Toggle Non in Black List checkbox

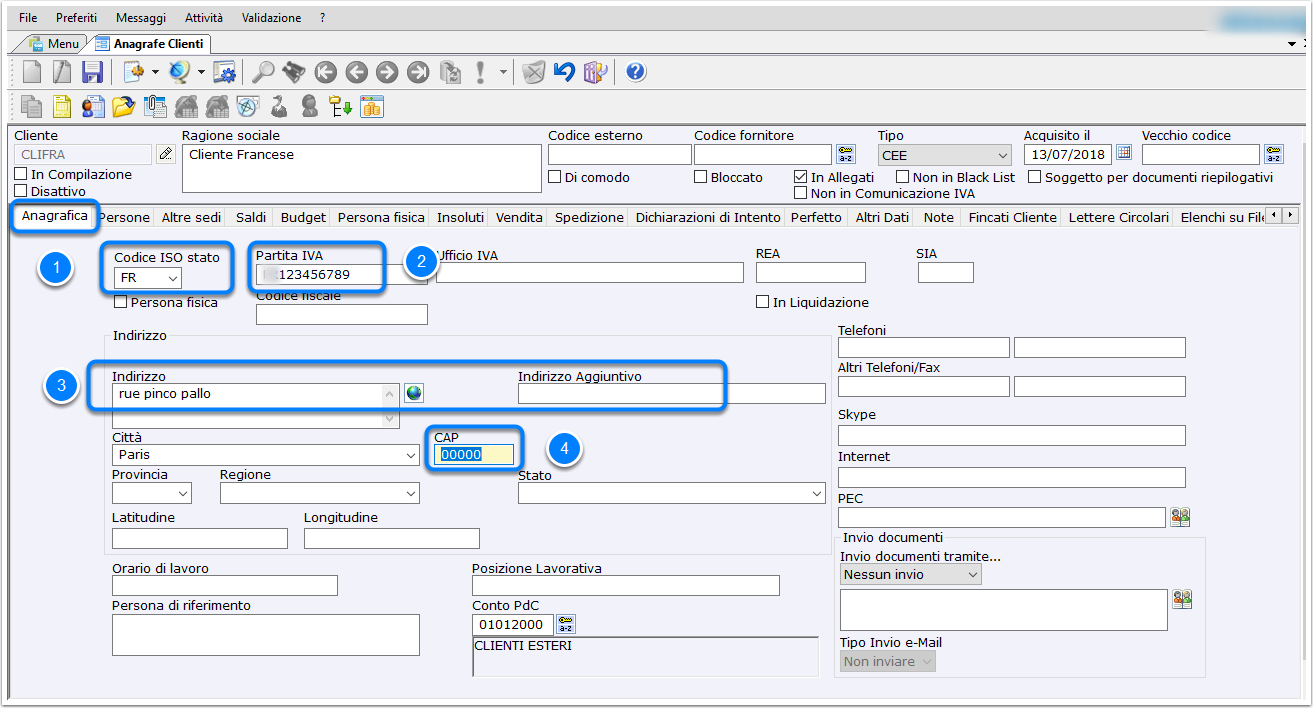pos(903,177)
